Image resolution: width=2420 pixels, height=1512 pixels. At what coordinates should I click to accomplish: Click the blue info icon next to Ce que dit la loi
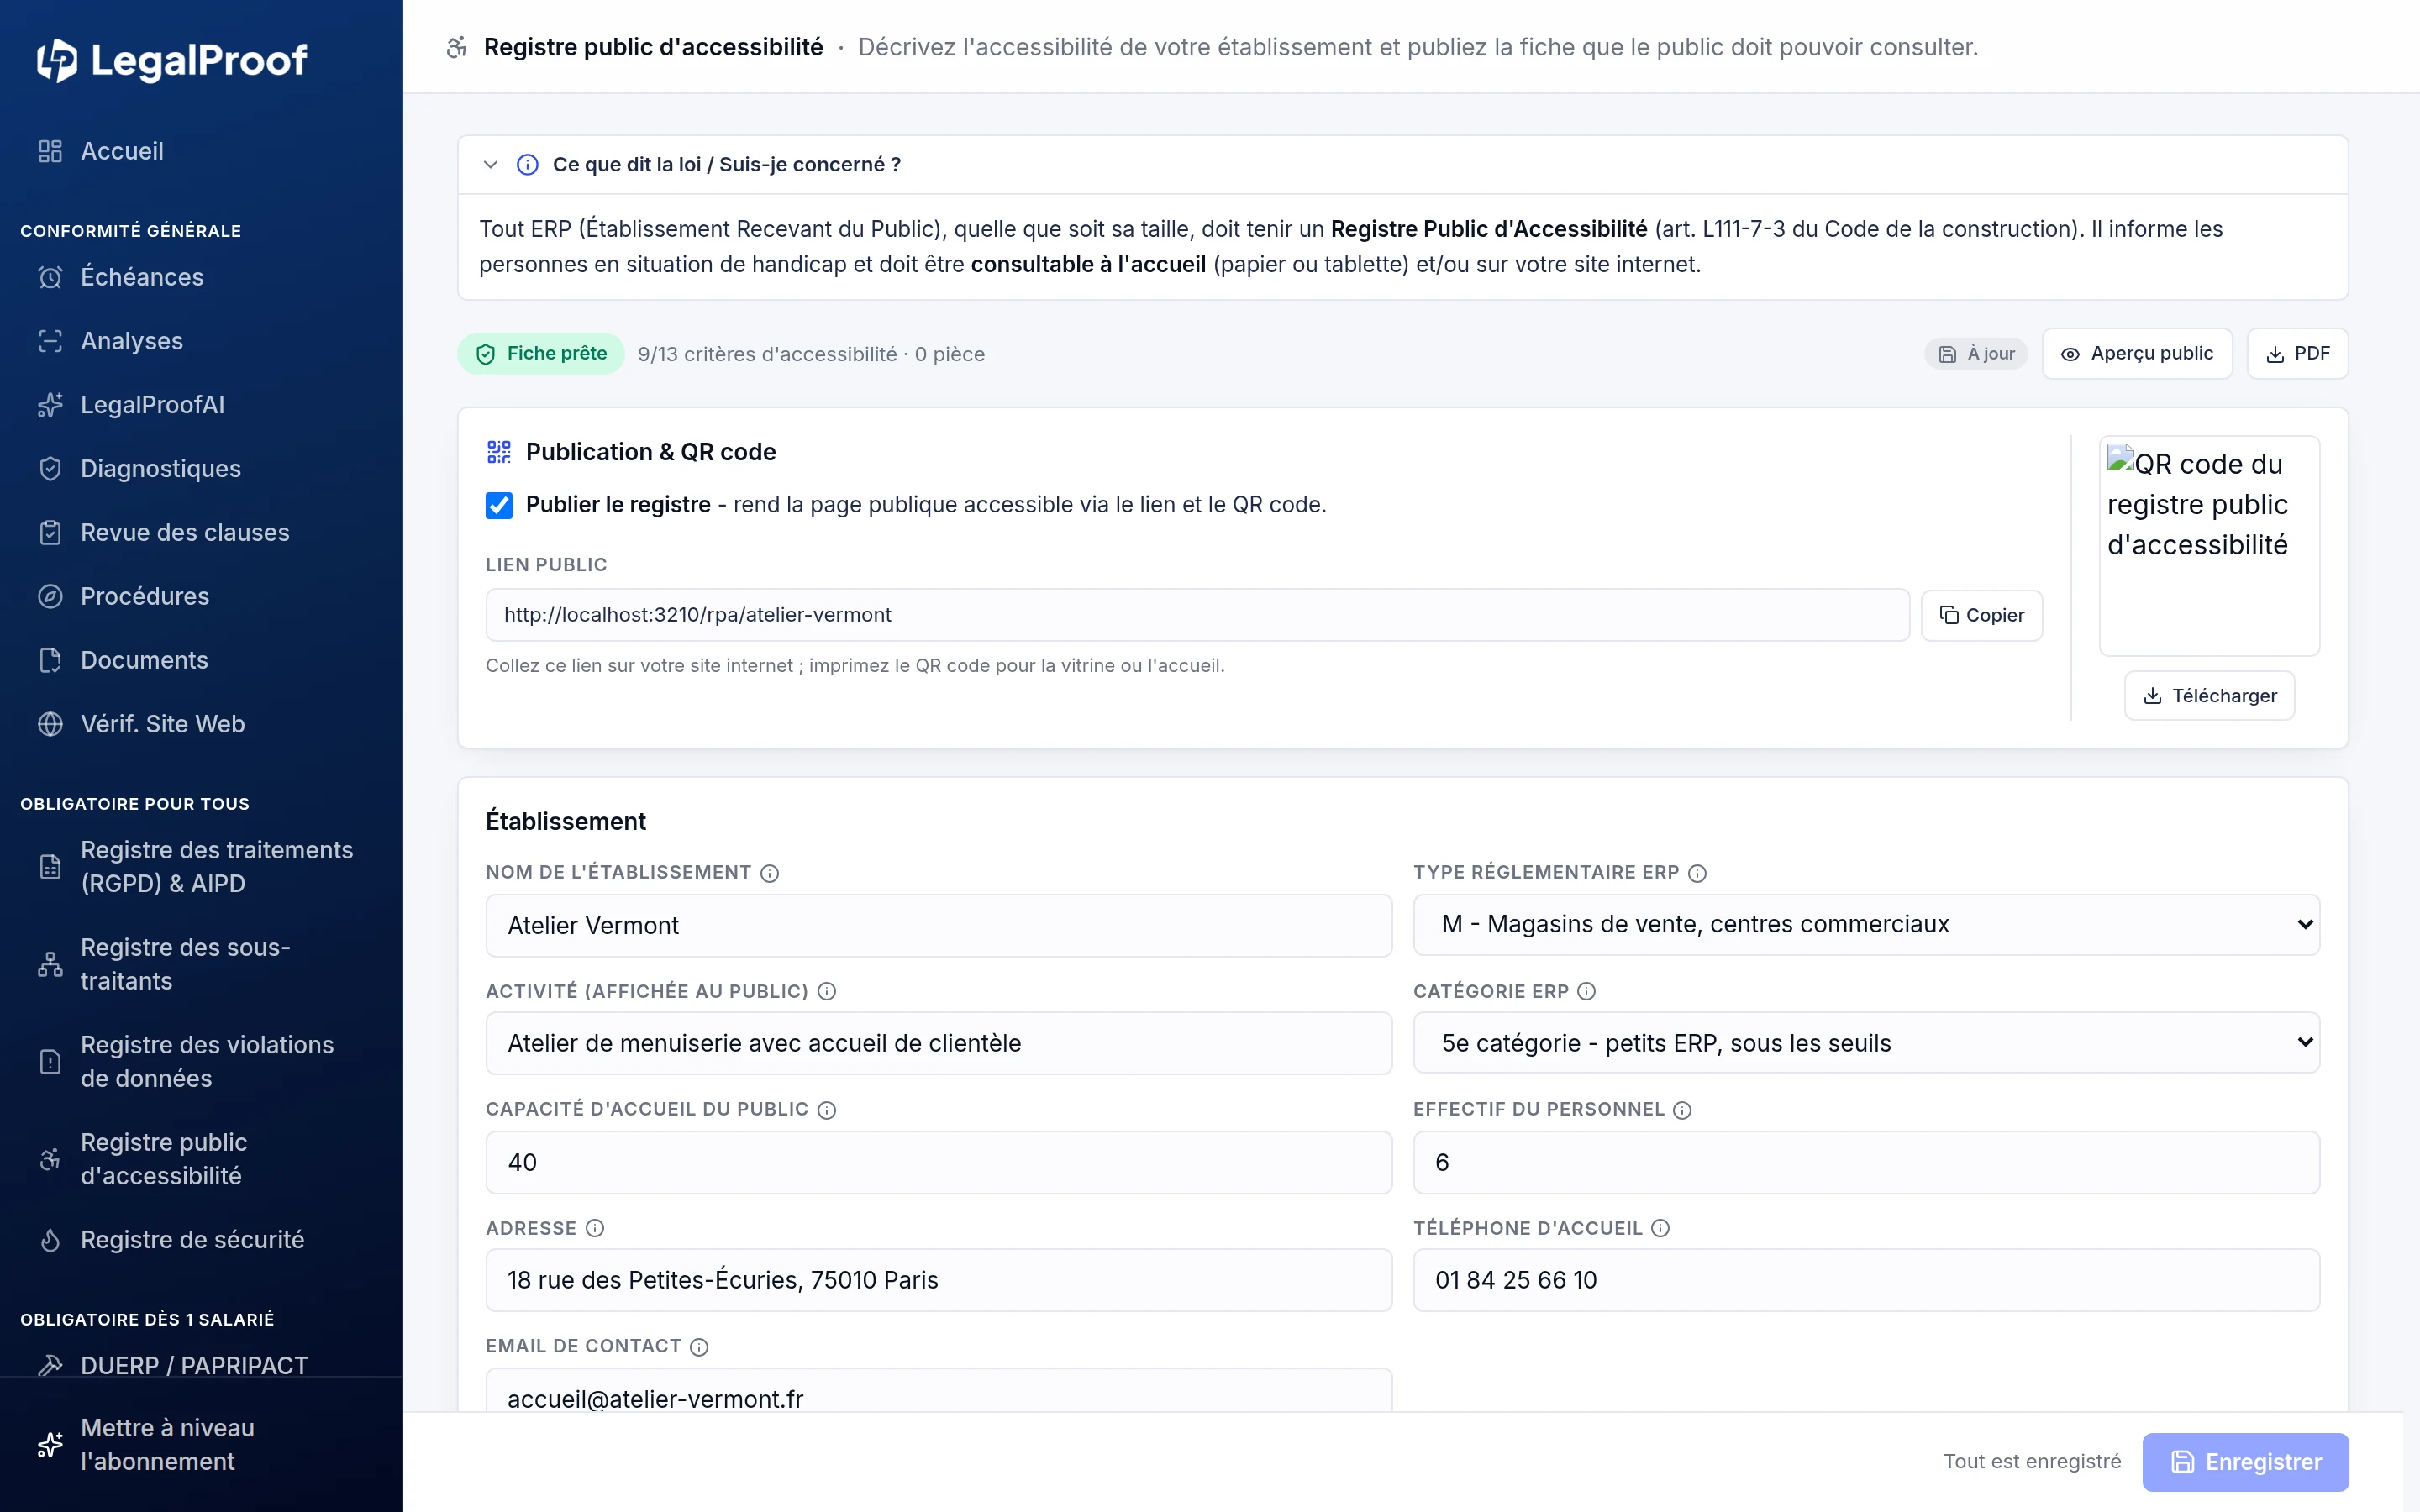click(x=527, y=165)
